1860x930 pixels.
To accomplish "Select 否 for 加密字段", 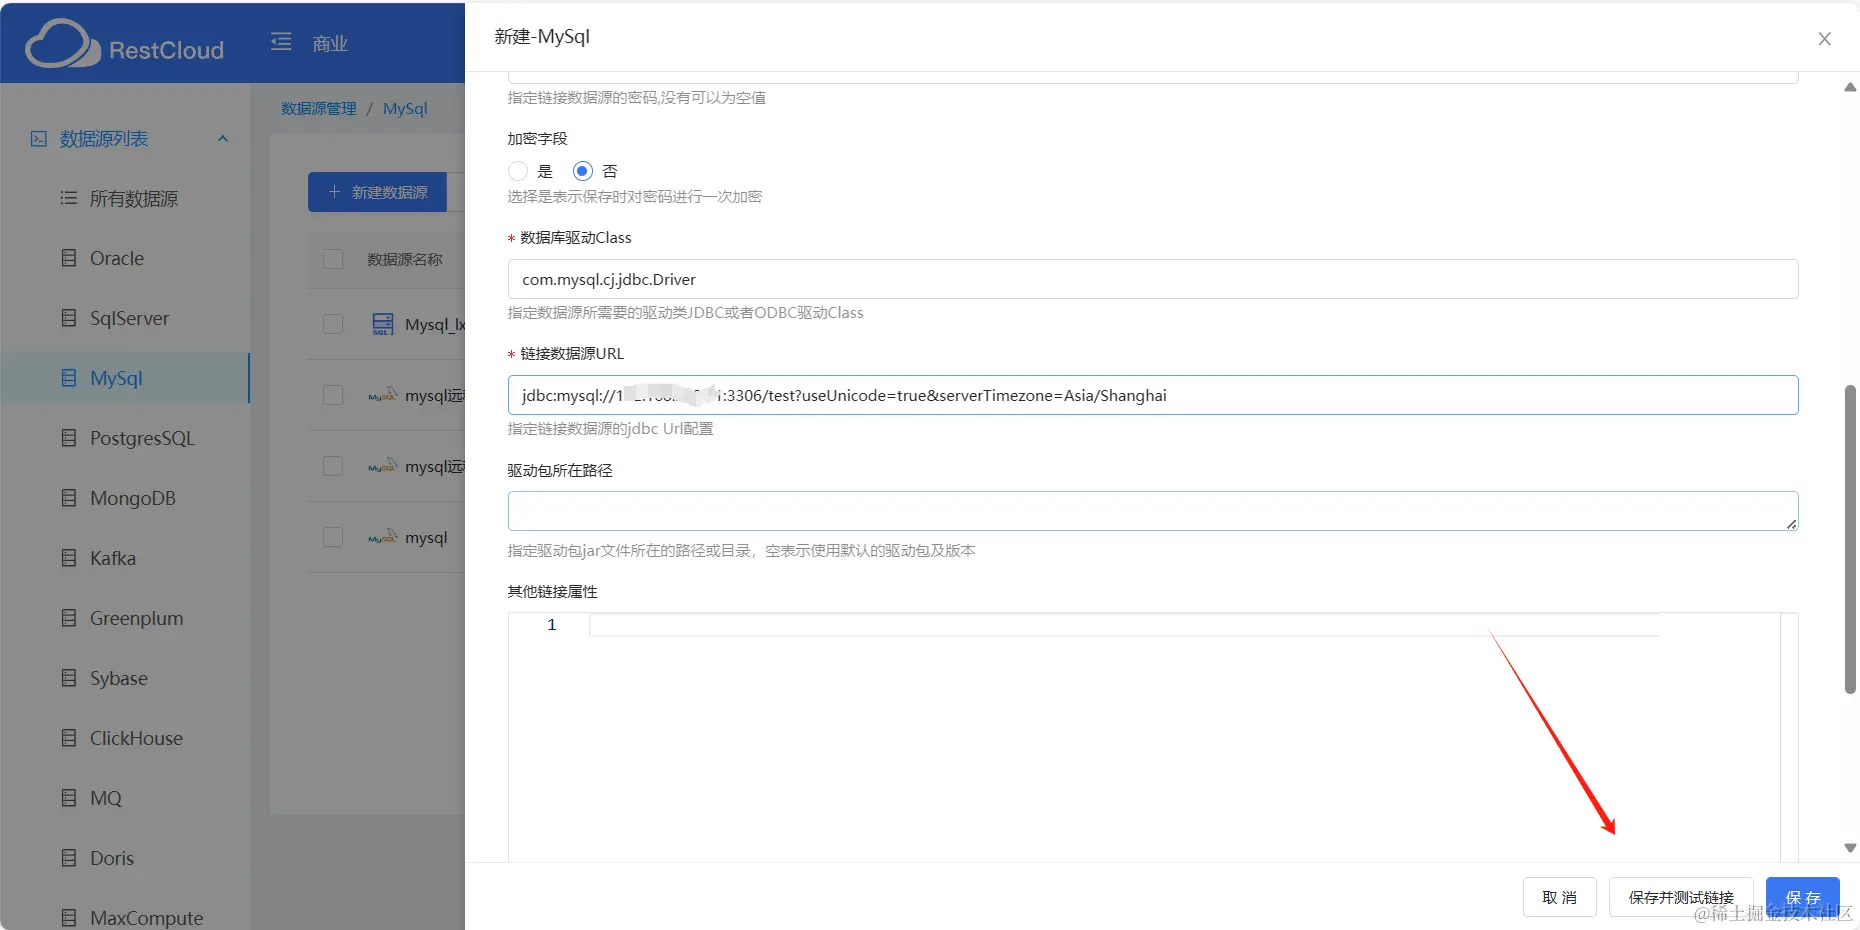I will pyautogui.click(x=583, y=171).
